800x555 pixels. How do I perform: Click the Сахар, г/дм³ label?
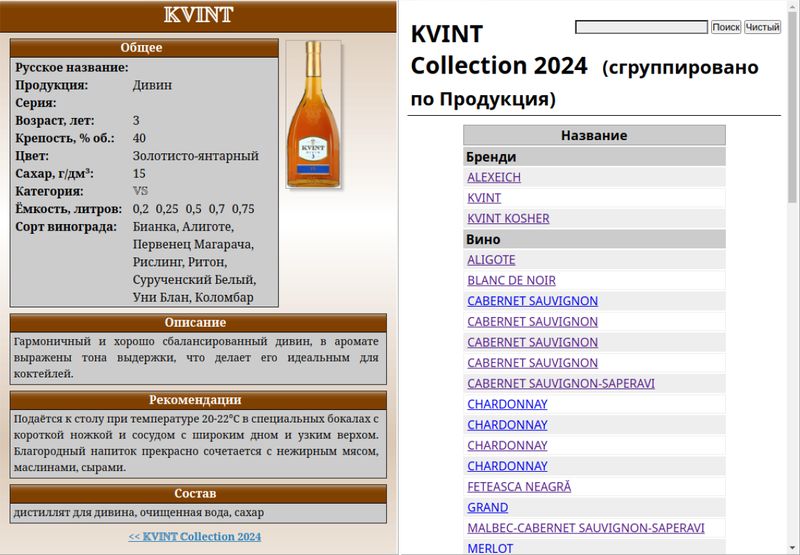(54, 173)
